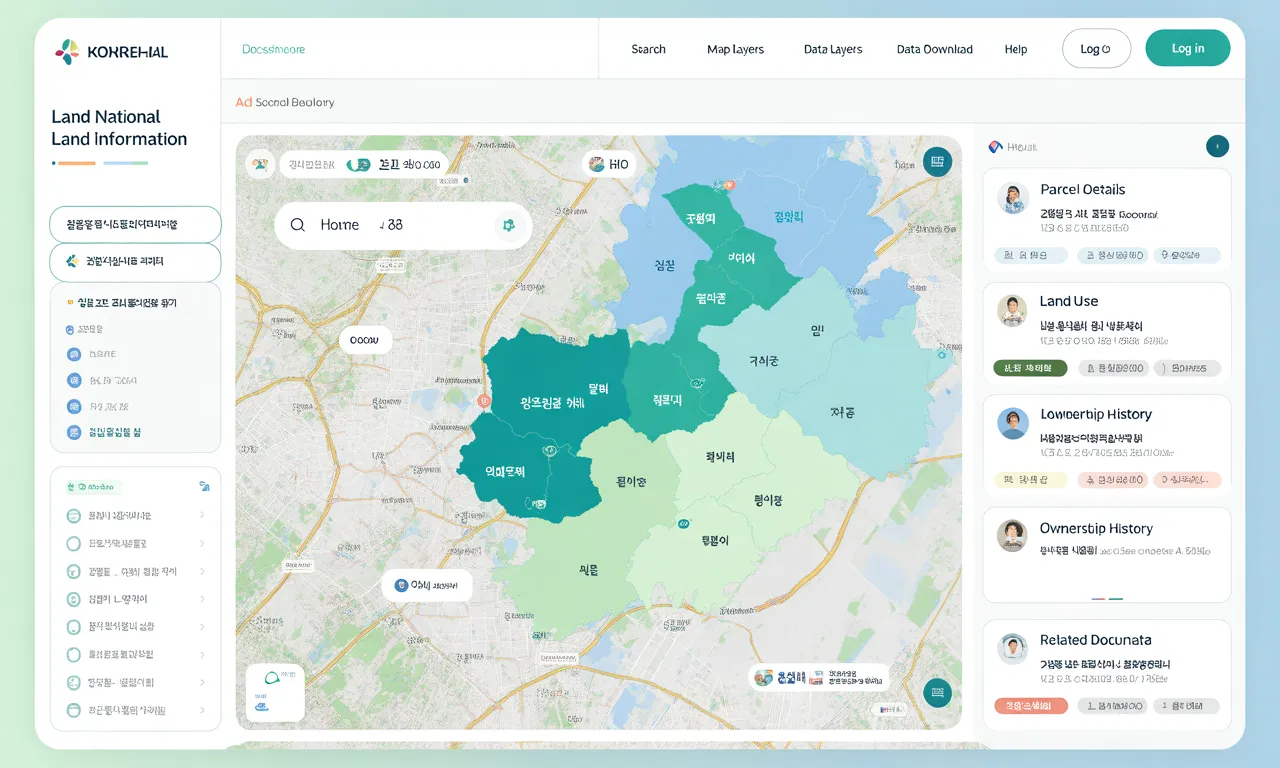
Task: Click the star icon in the second sidebar pill button
Action: (x=72, y=261)
